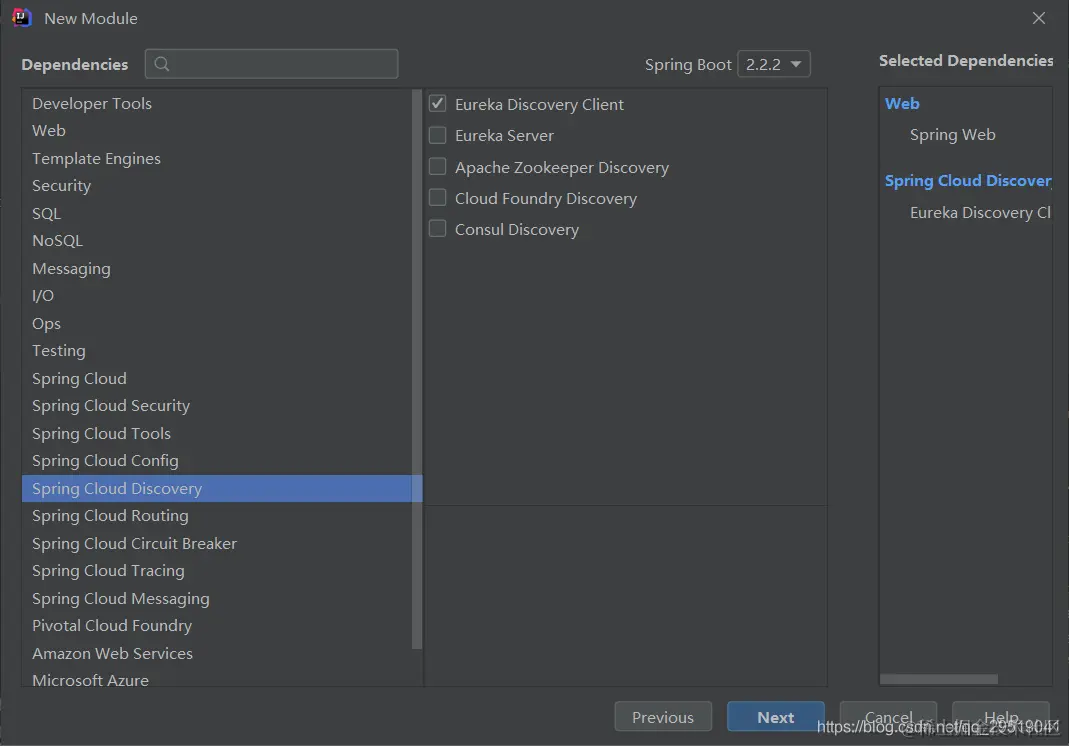This screenshot has height=746, width=1069.
Task: Click the Web group in Selected Dependencies
Action: click(x=902, y=104)
